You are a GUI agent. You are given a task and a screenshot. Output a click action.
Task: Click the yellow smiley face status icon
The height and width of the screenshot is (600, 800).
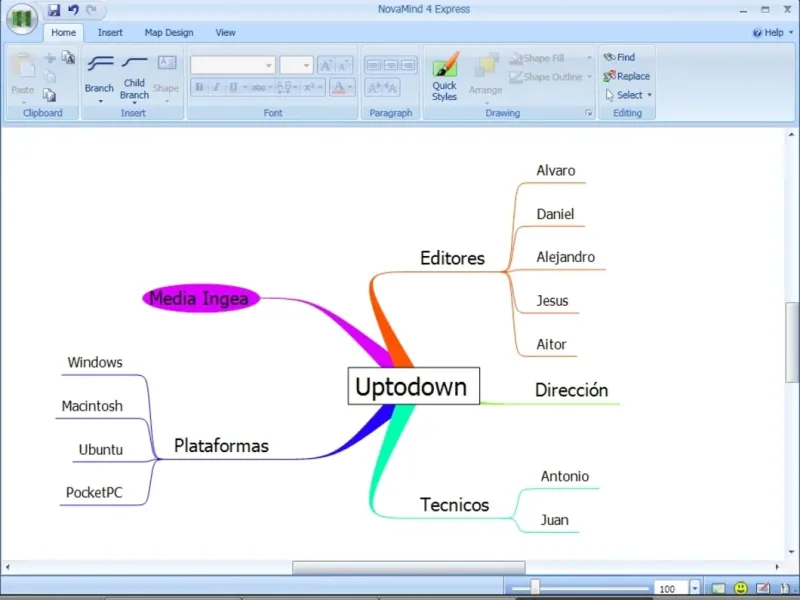pos(741,589)
